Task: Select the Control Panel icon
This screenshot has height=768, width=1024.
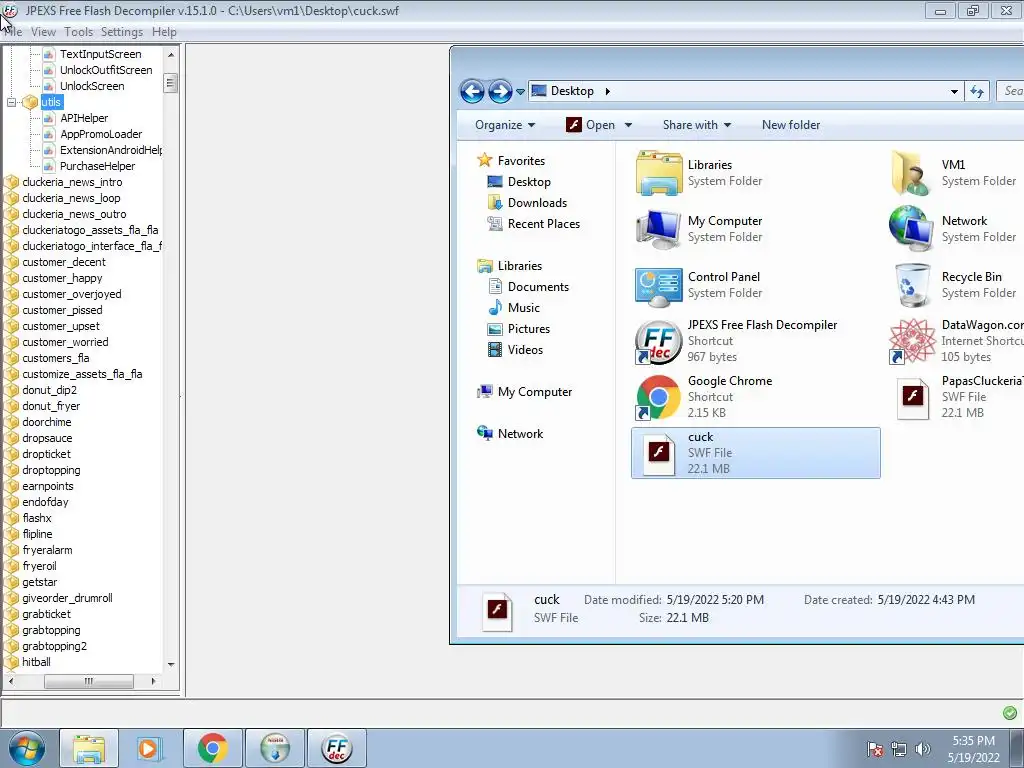Action: (x=658, y=285)
